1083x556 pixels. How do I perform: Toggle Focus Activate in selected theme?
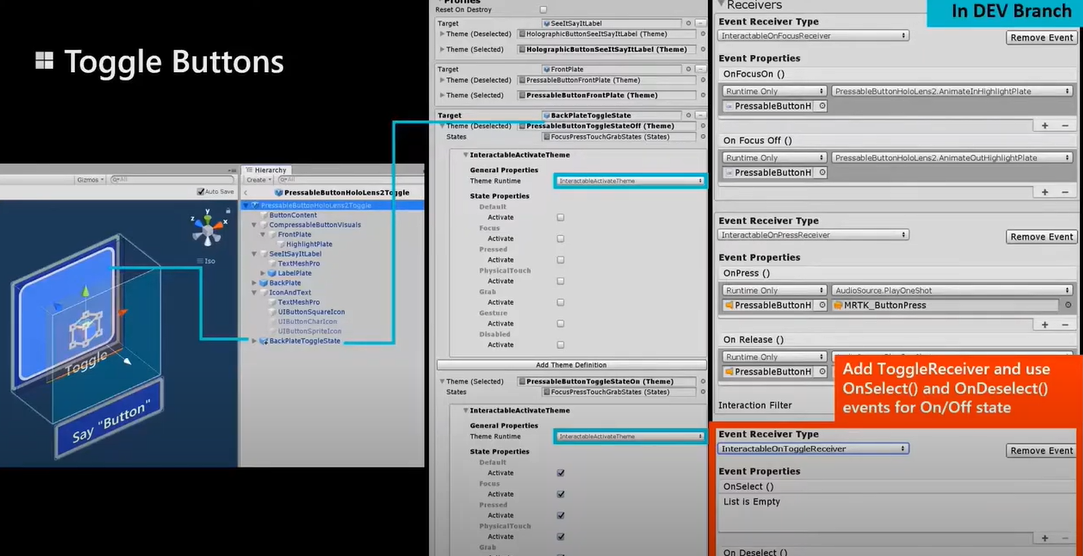tap(560, 495)
